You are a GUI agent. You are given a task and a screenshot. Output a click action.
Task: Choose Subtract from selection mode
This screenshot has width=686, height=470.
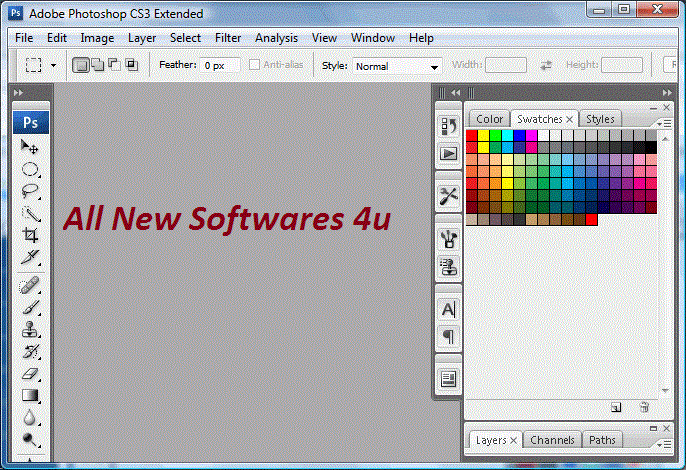(x=115, y=65)
